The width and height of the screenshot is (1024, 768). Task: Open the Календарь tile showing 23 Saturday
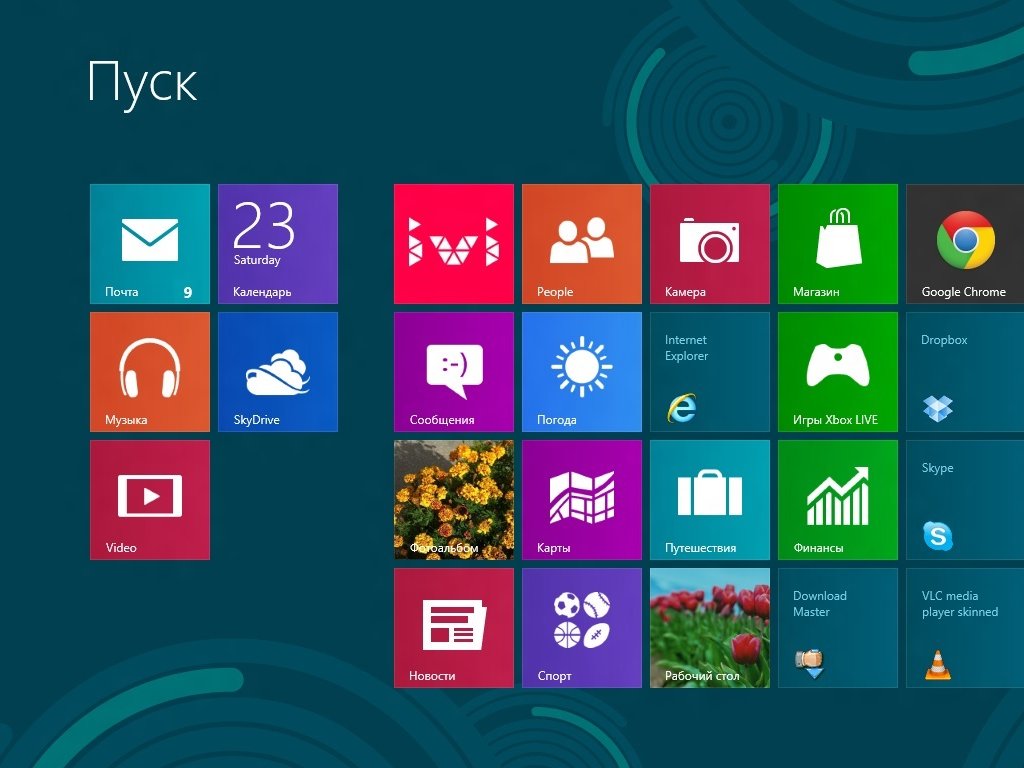(278, 244)
